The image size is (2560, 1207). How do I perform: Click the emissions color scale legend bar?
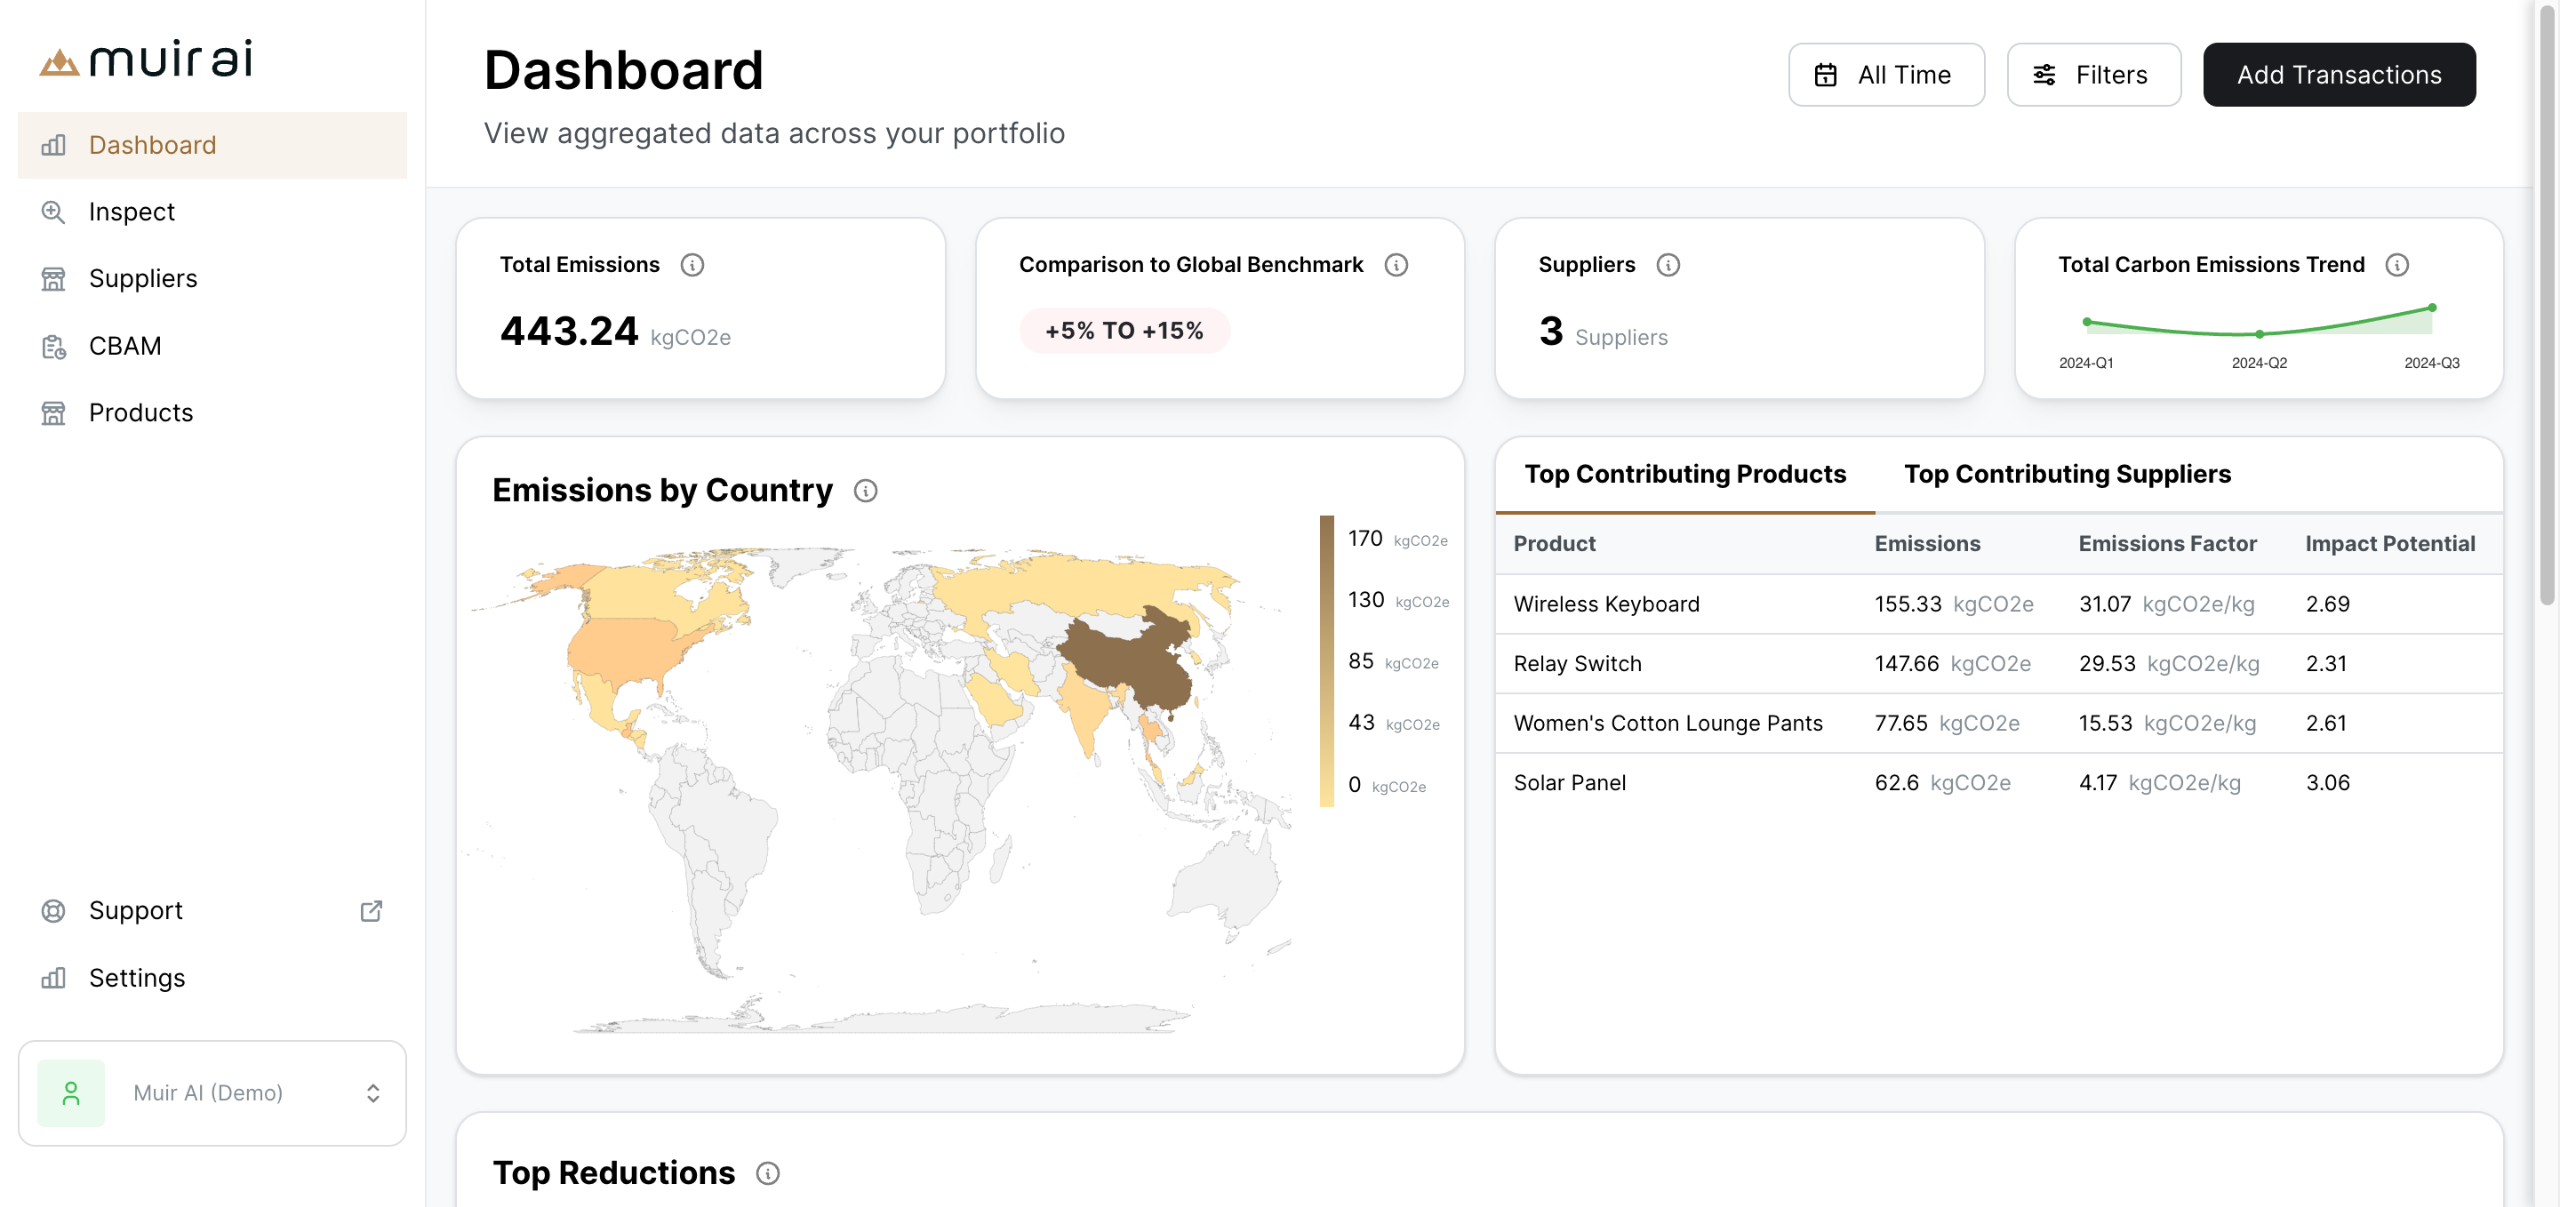[1326, 660]
